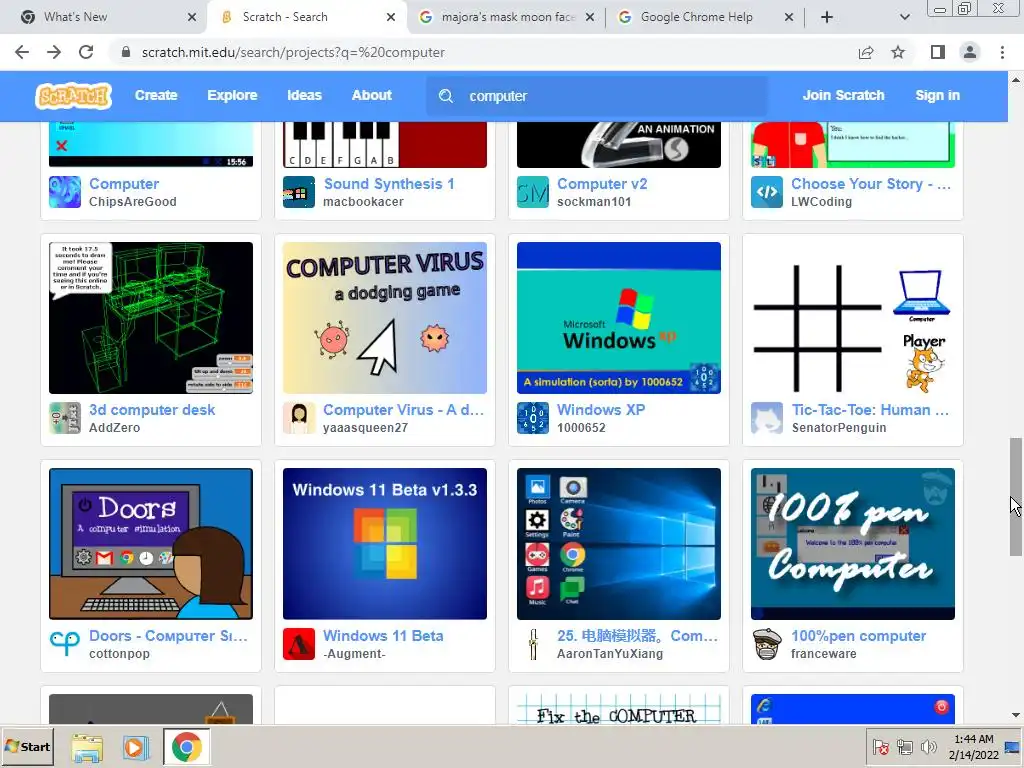The height and width of the screenshot is (768, 1024).
Task: Click the AaronTanYuXiang avatar icon
Action: [533, 644]
